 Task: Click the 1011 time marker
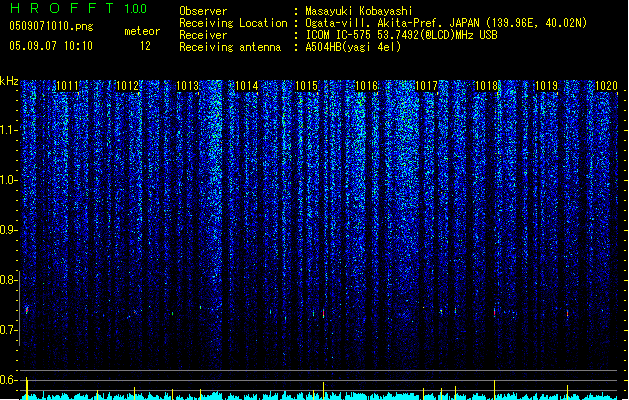click(x=67, y=86)
